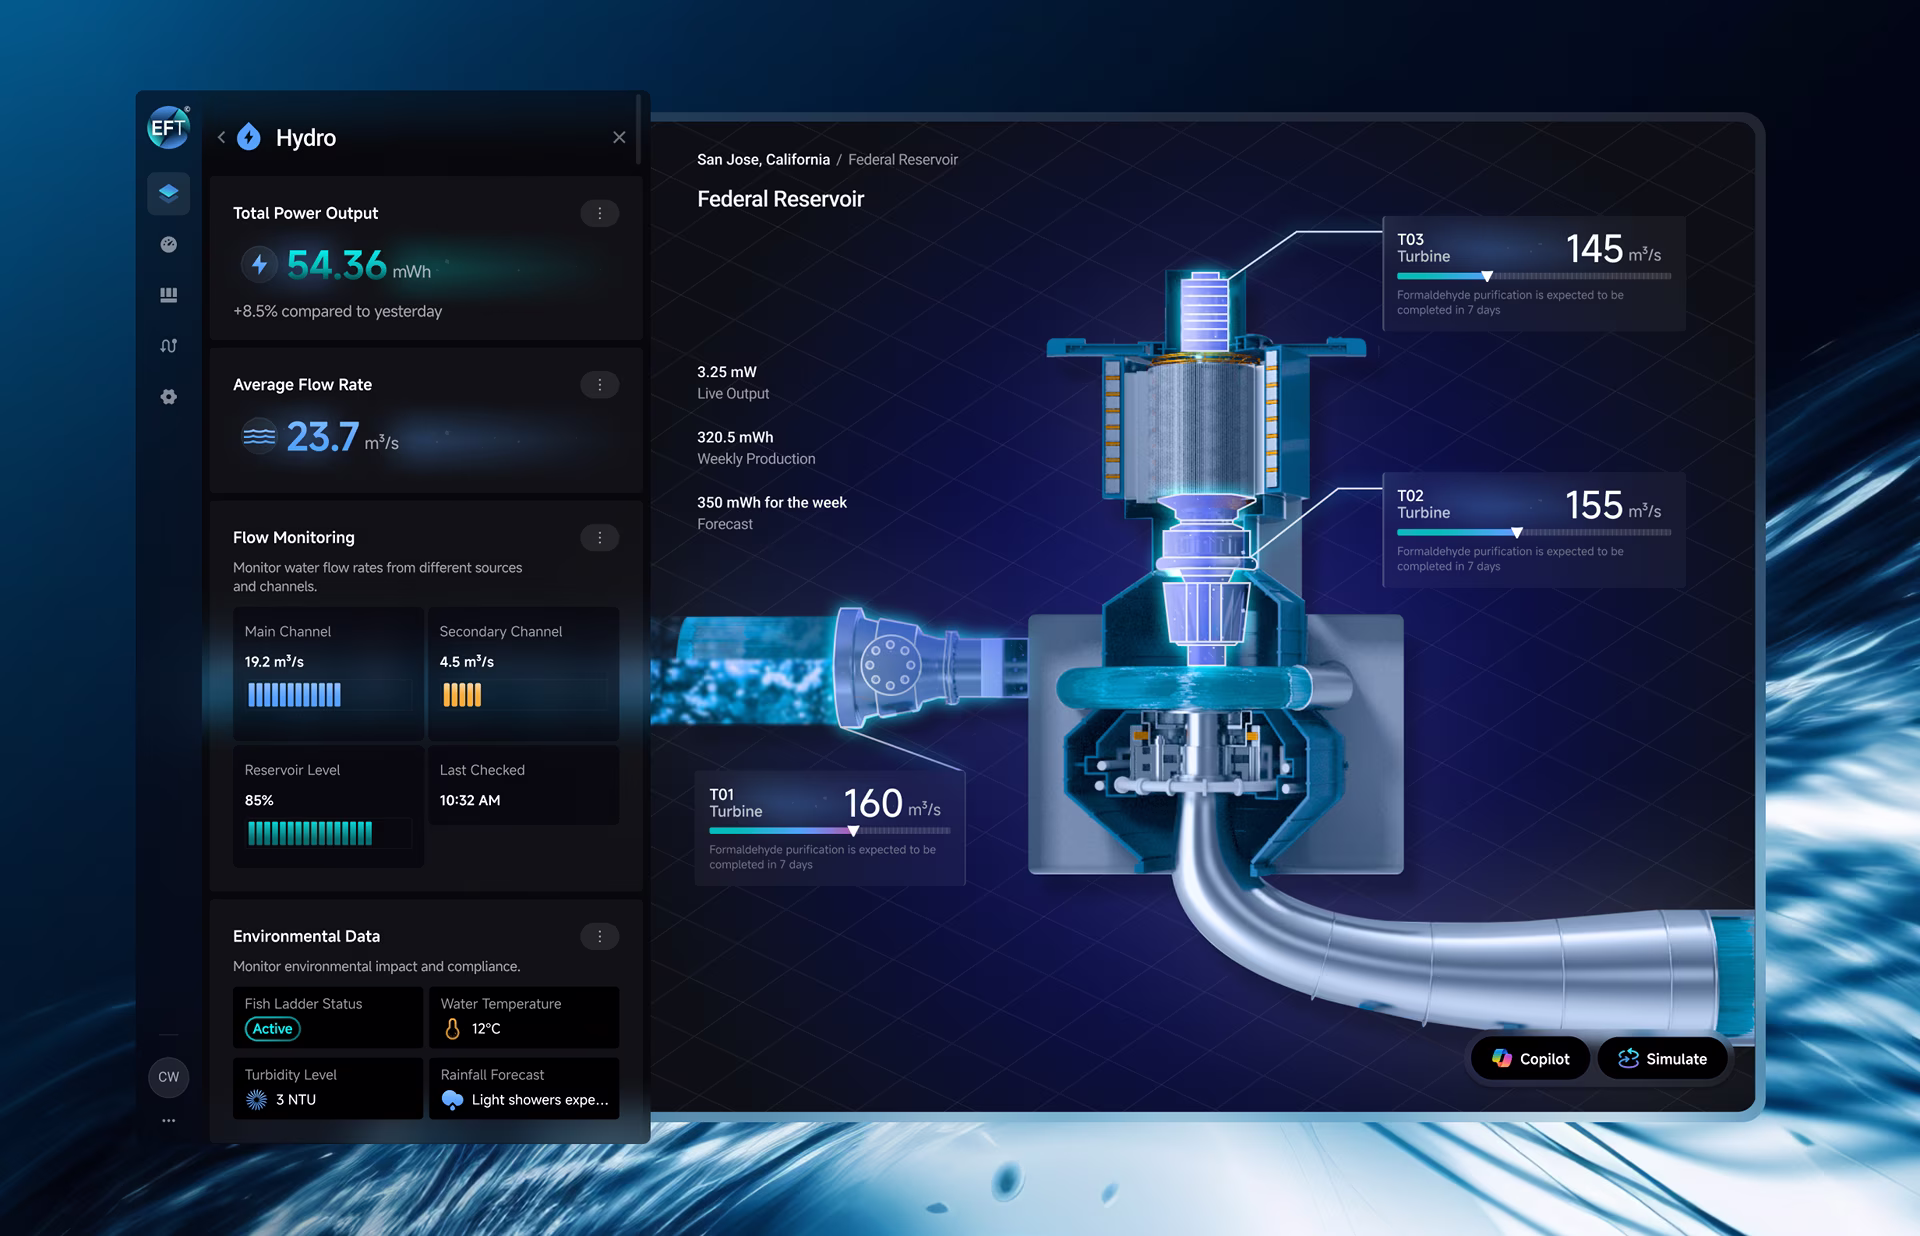Click the EFT logo icon
This screenshot has width=1920, height=1236.
(168, 127)
